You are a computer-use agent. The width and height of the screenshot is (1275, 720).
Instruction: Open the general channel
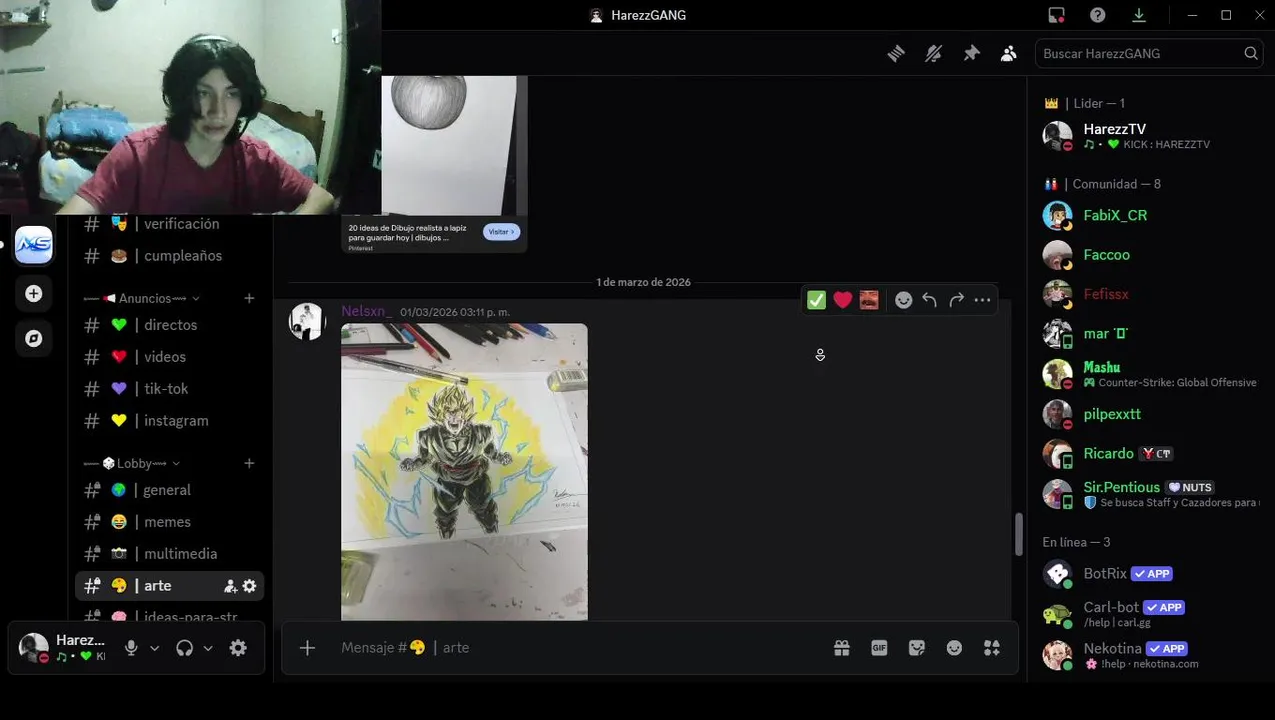point(169,490)
